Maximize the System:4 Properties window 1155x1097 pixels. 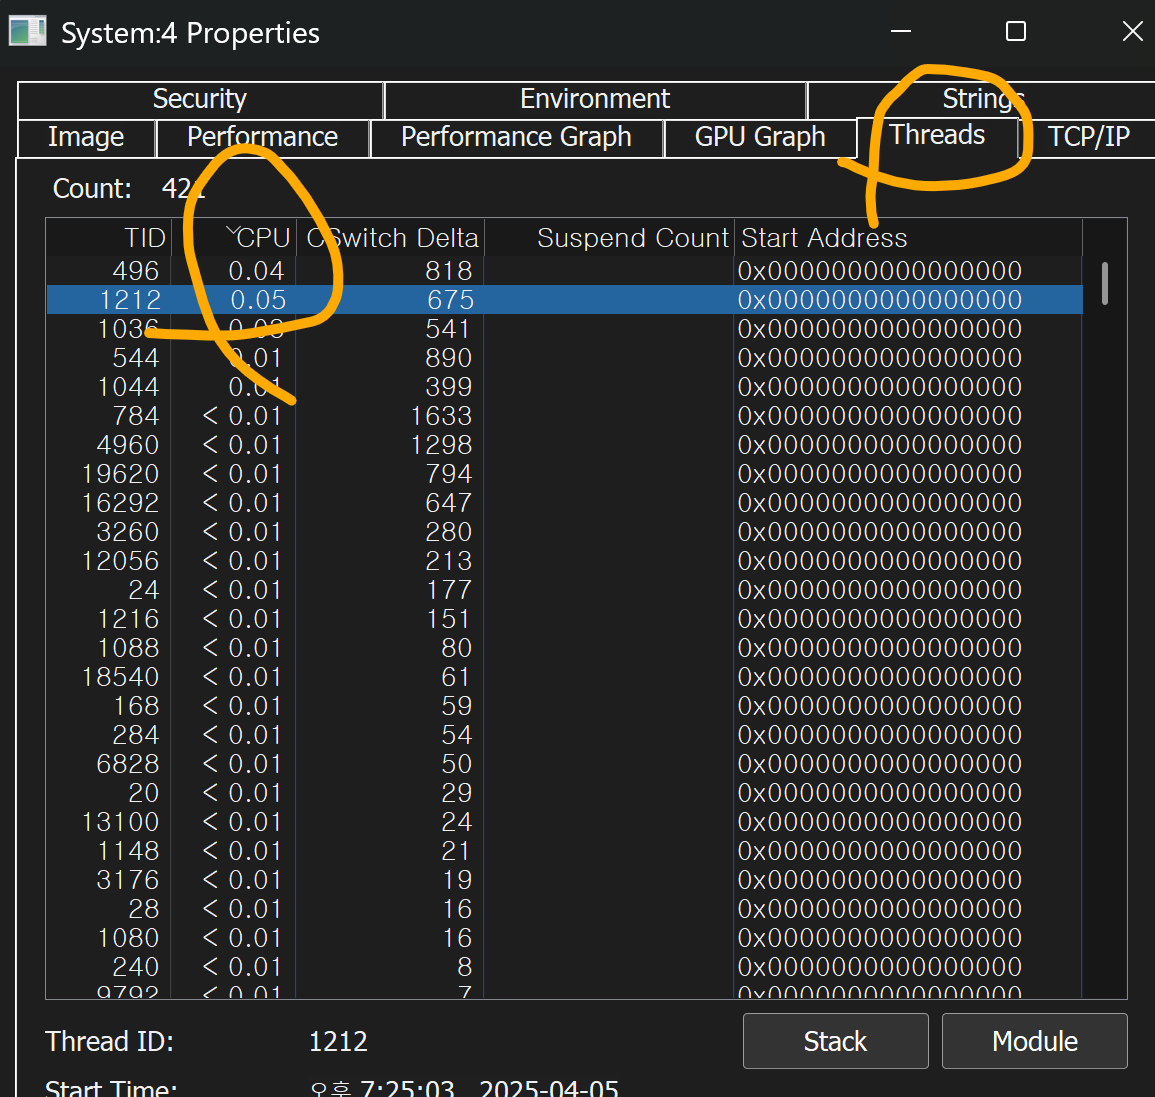1016,32
